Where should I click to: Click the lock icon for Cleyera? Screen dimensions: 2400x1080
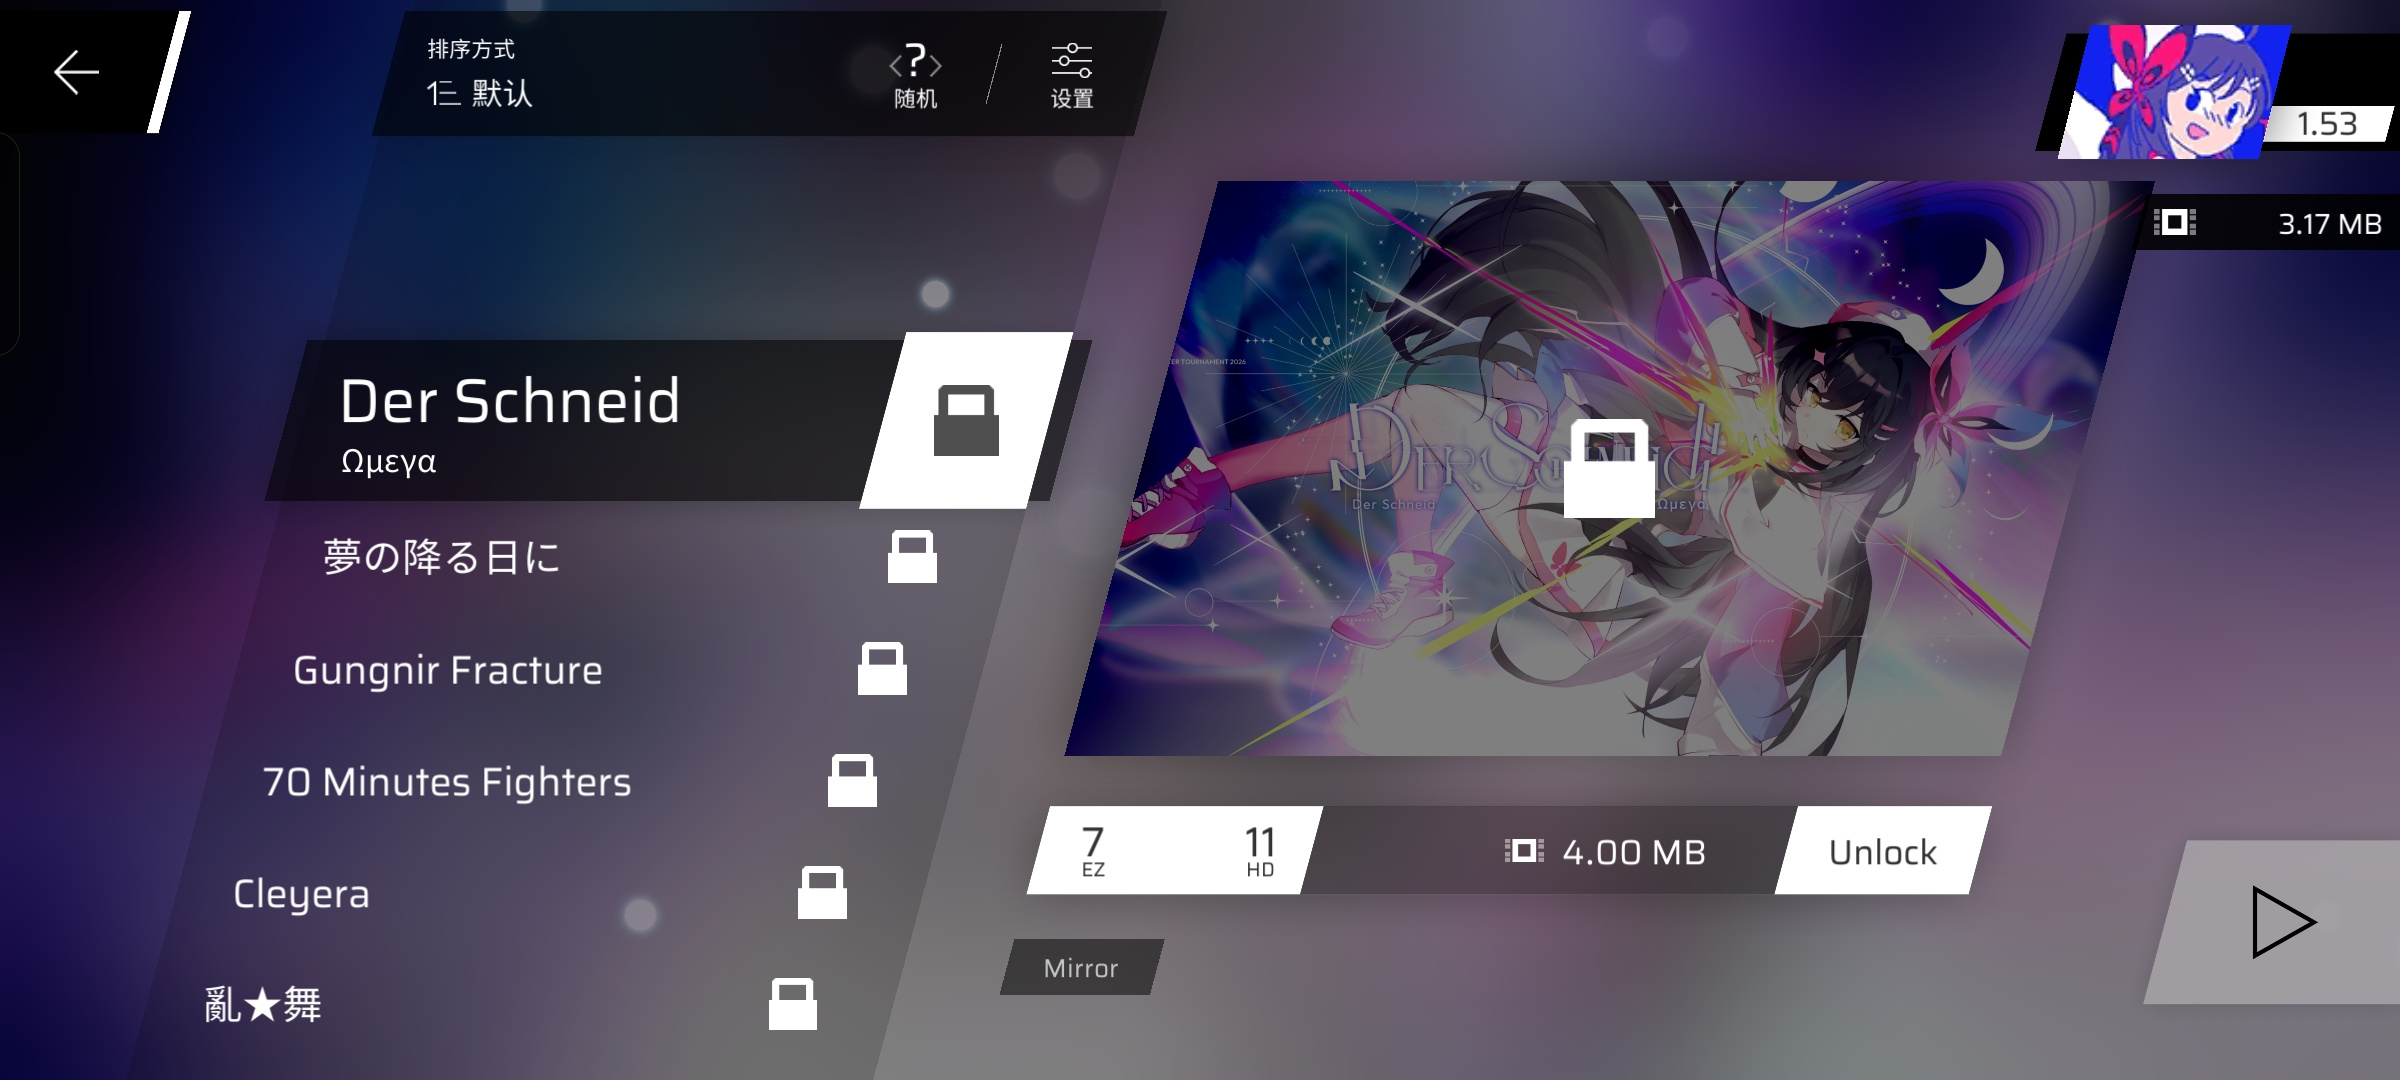point(822,892)
